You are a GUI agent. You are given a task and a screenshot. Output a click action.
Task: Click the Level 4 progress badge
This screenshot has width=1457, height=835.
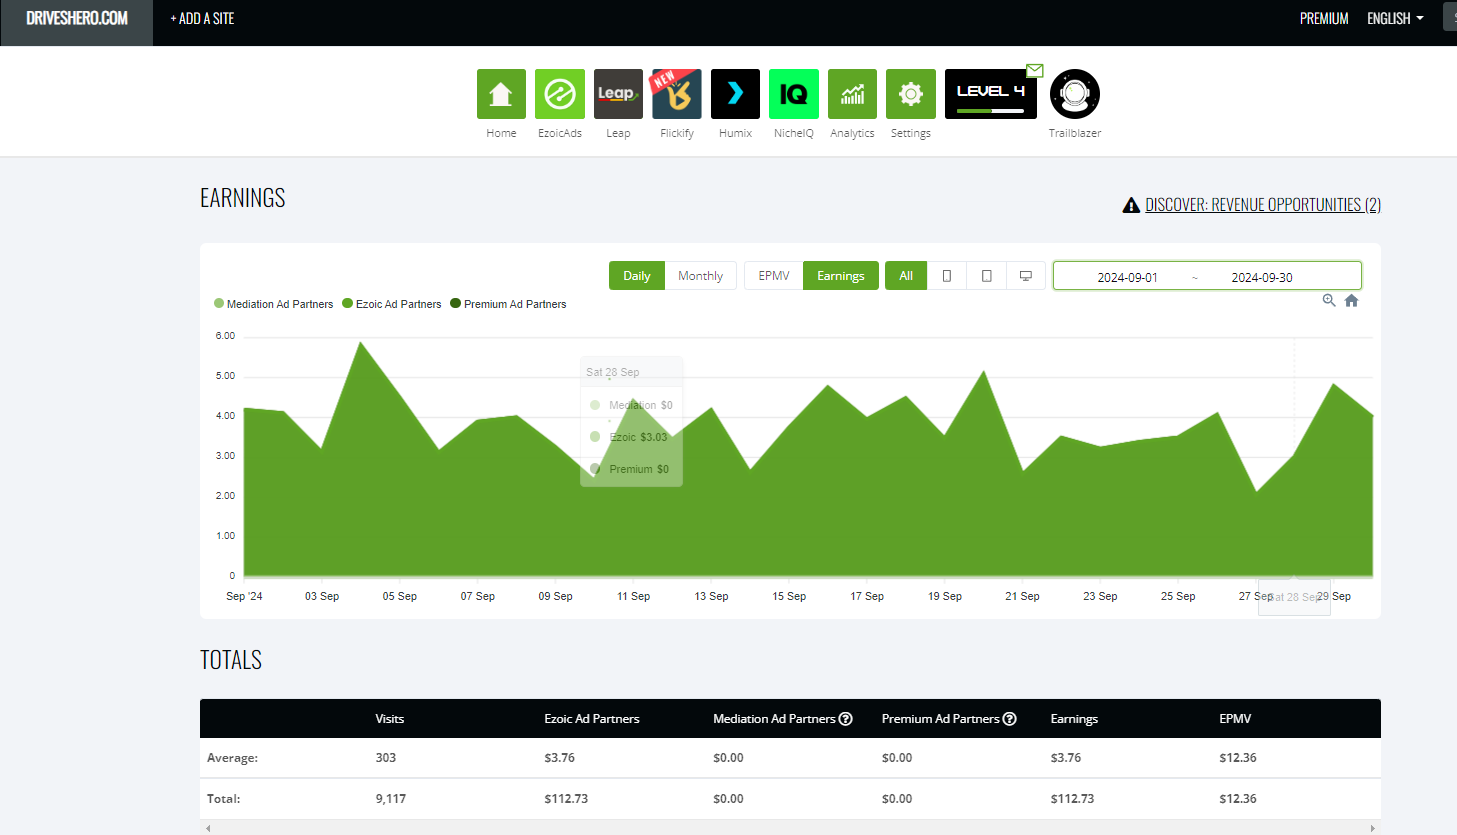pyautogui.click(x=990, y=94)
